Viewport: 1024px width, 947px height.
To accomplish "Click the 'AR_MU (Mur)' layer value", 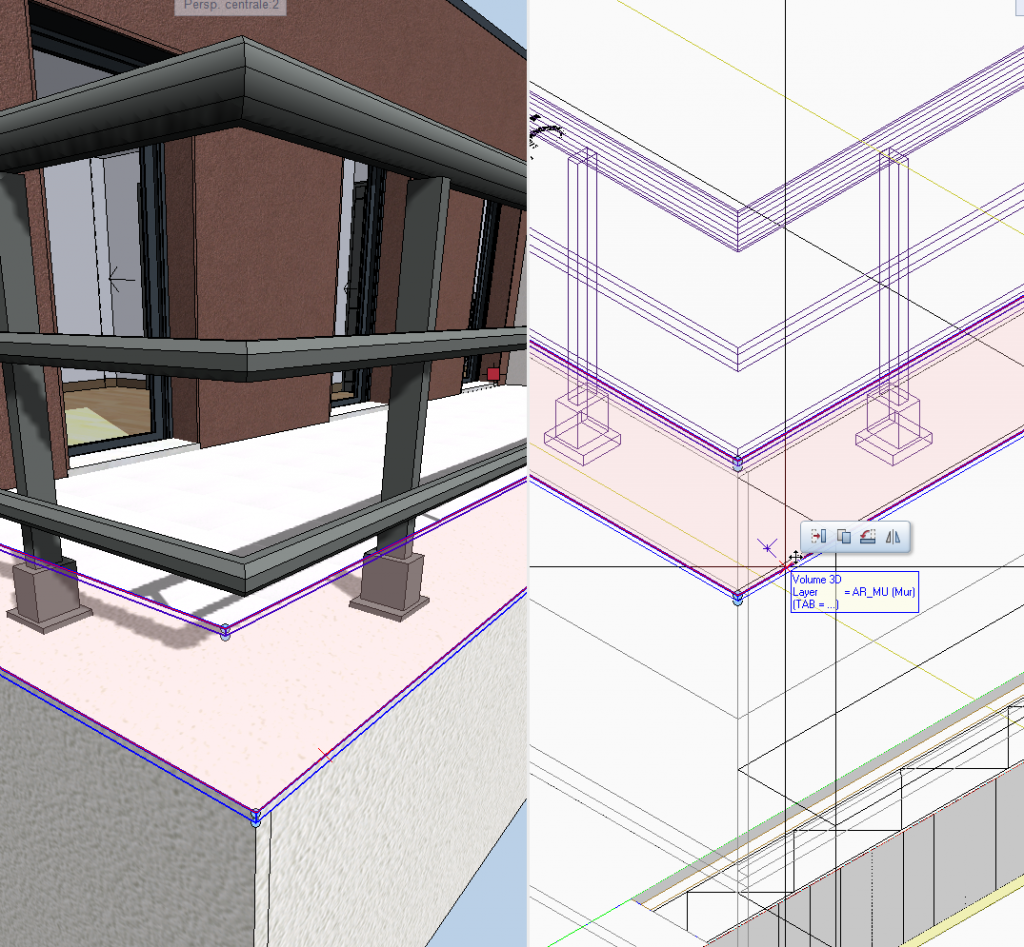I will 883,592.
